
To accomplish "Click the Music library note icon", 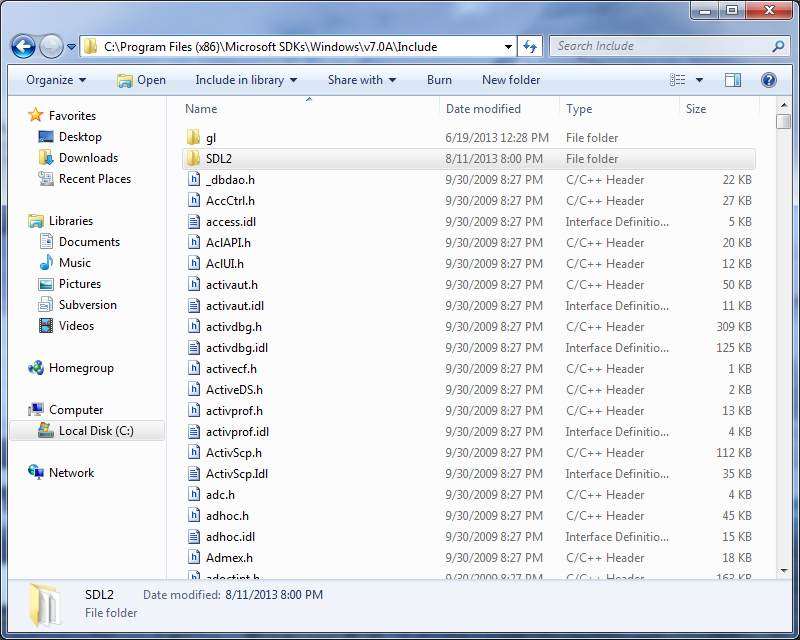I will [x=44, y=262].
